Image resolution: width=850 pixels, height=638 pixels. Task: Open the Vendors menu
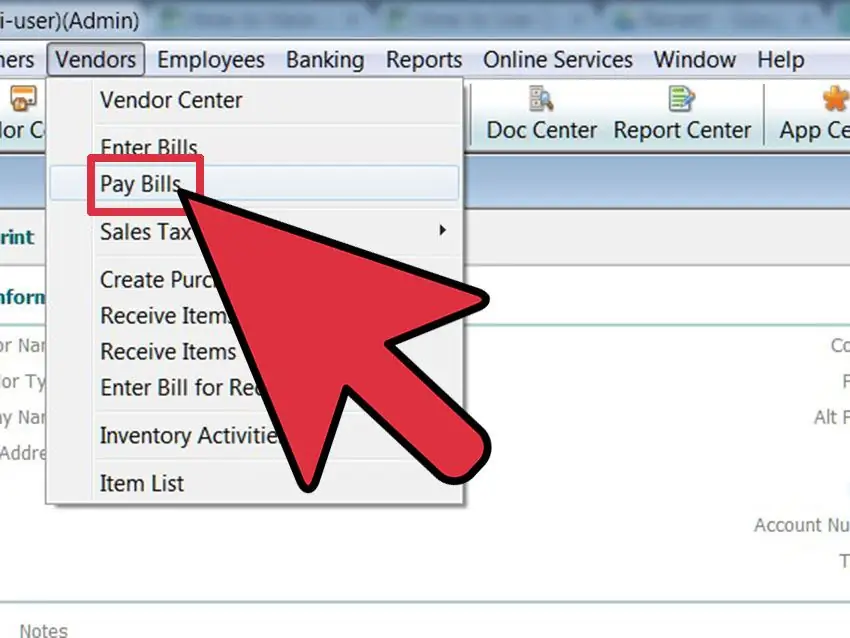click(95, 60)
